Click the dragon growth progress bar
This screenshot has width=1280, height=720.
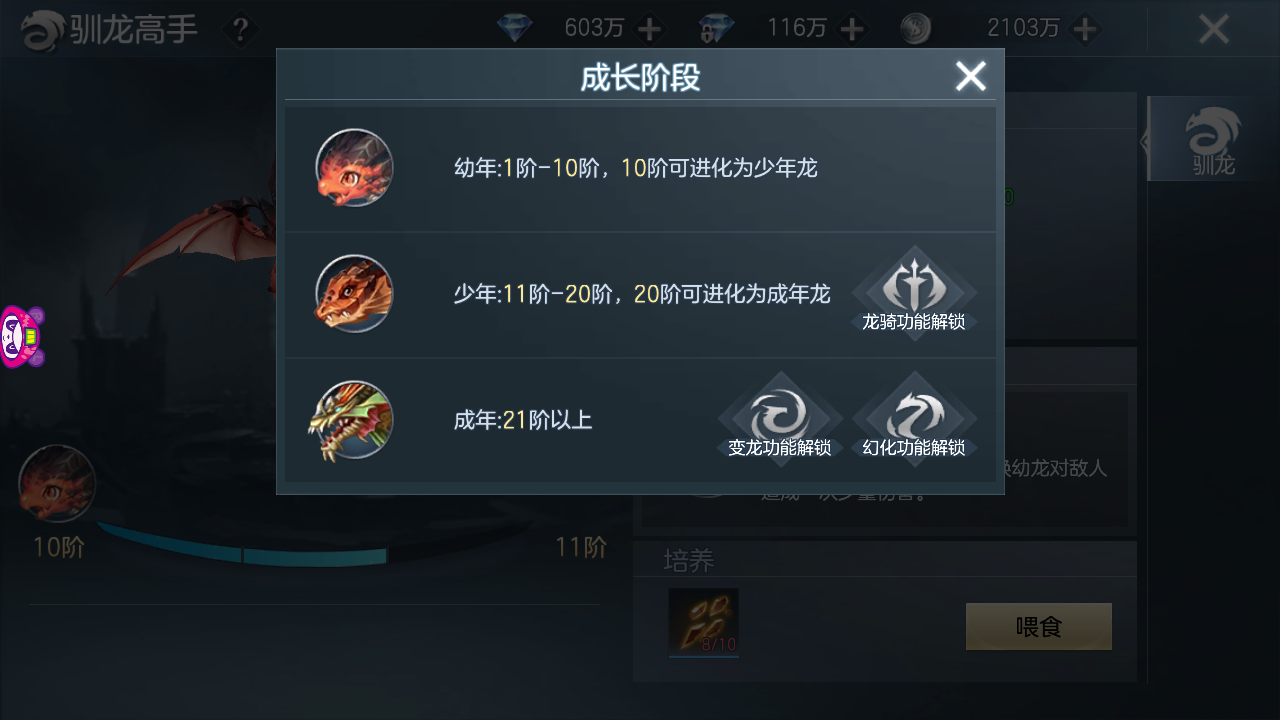tap(243, 548)
